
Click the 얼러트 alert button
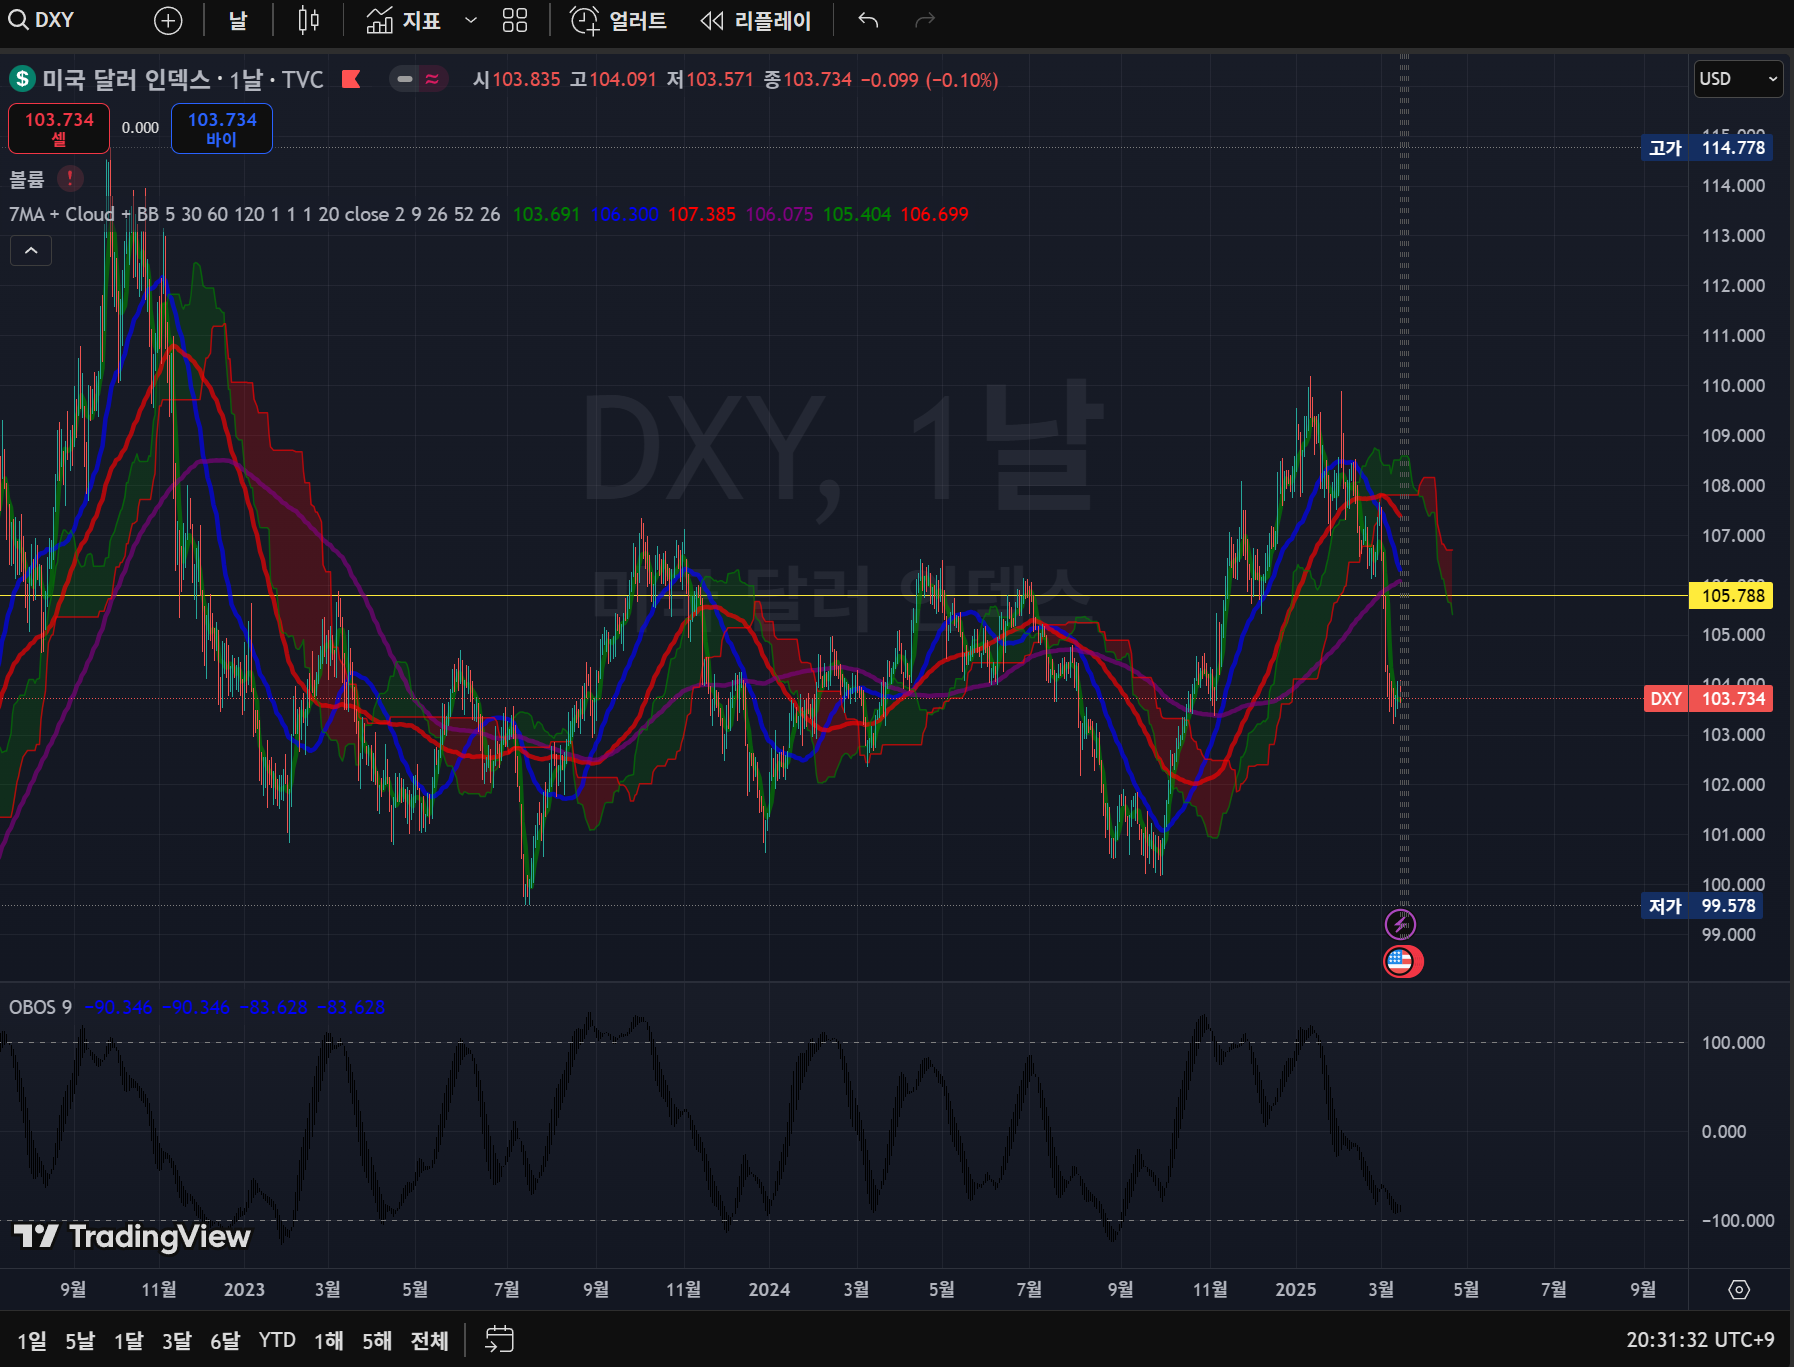618,20
